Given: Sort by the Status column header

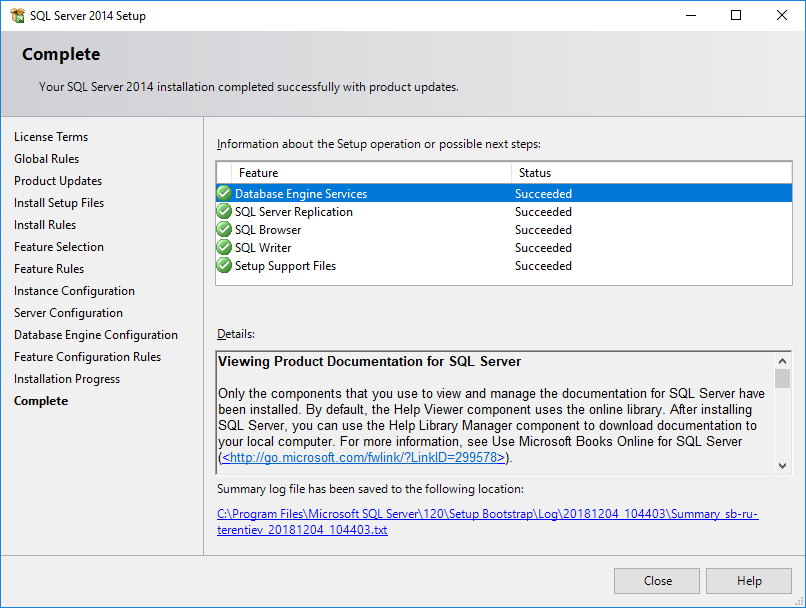Looking at the screenshot, I should click(534, 172).
